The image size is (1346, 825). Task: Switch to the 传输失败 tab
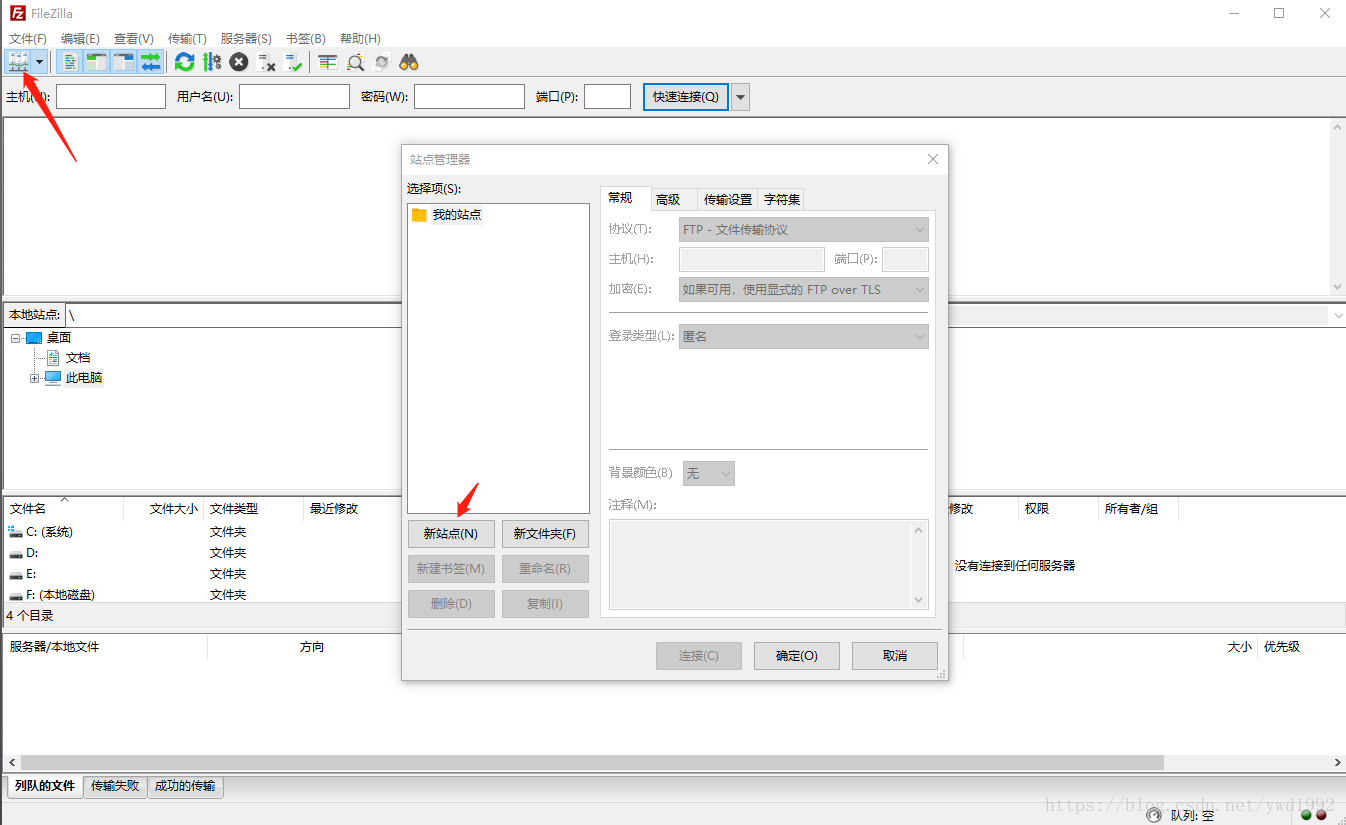click(115, 786)
